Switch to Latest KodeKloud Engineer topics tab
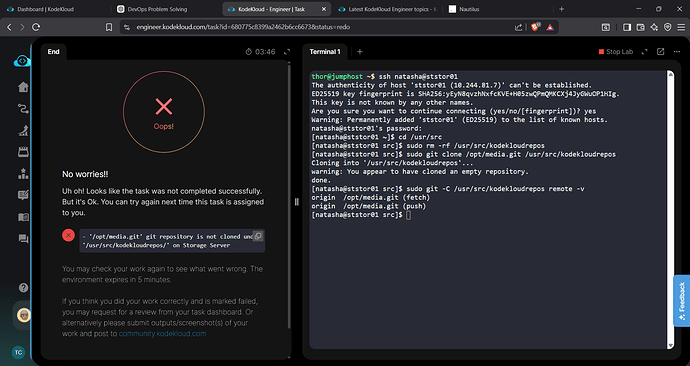 388,9
